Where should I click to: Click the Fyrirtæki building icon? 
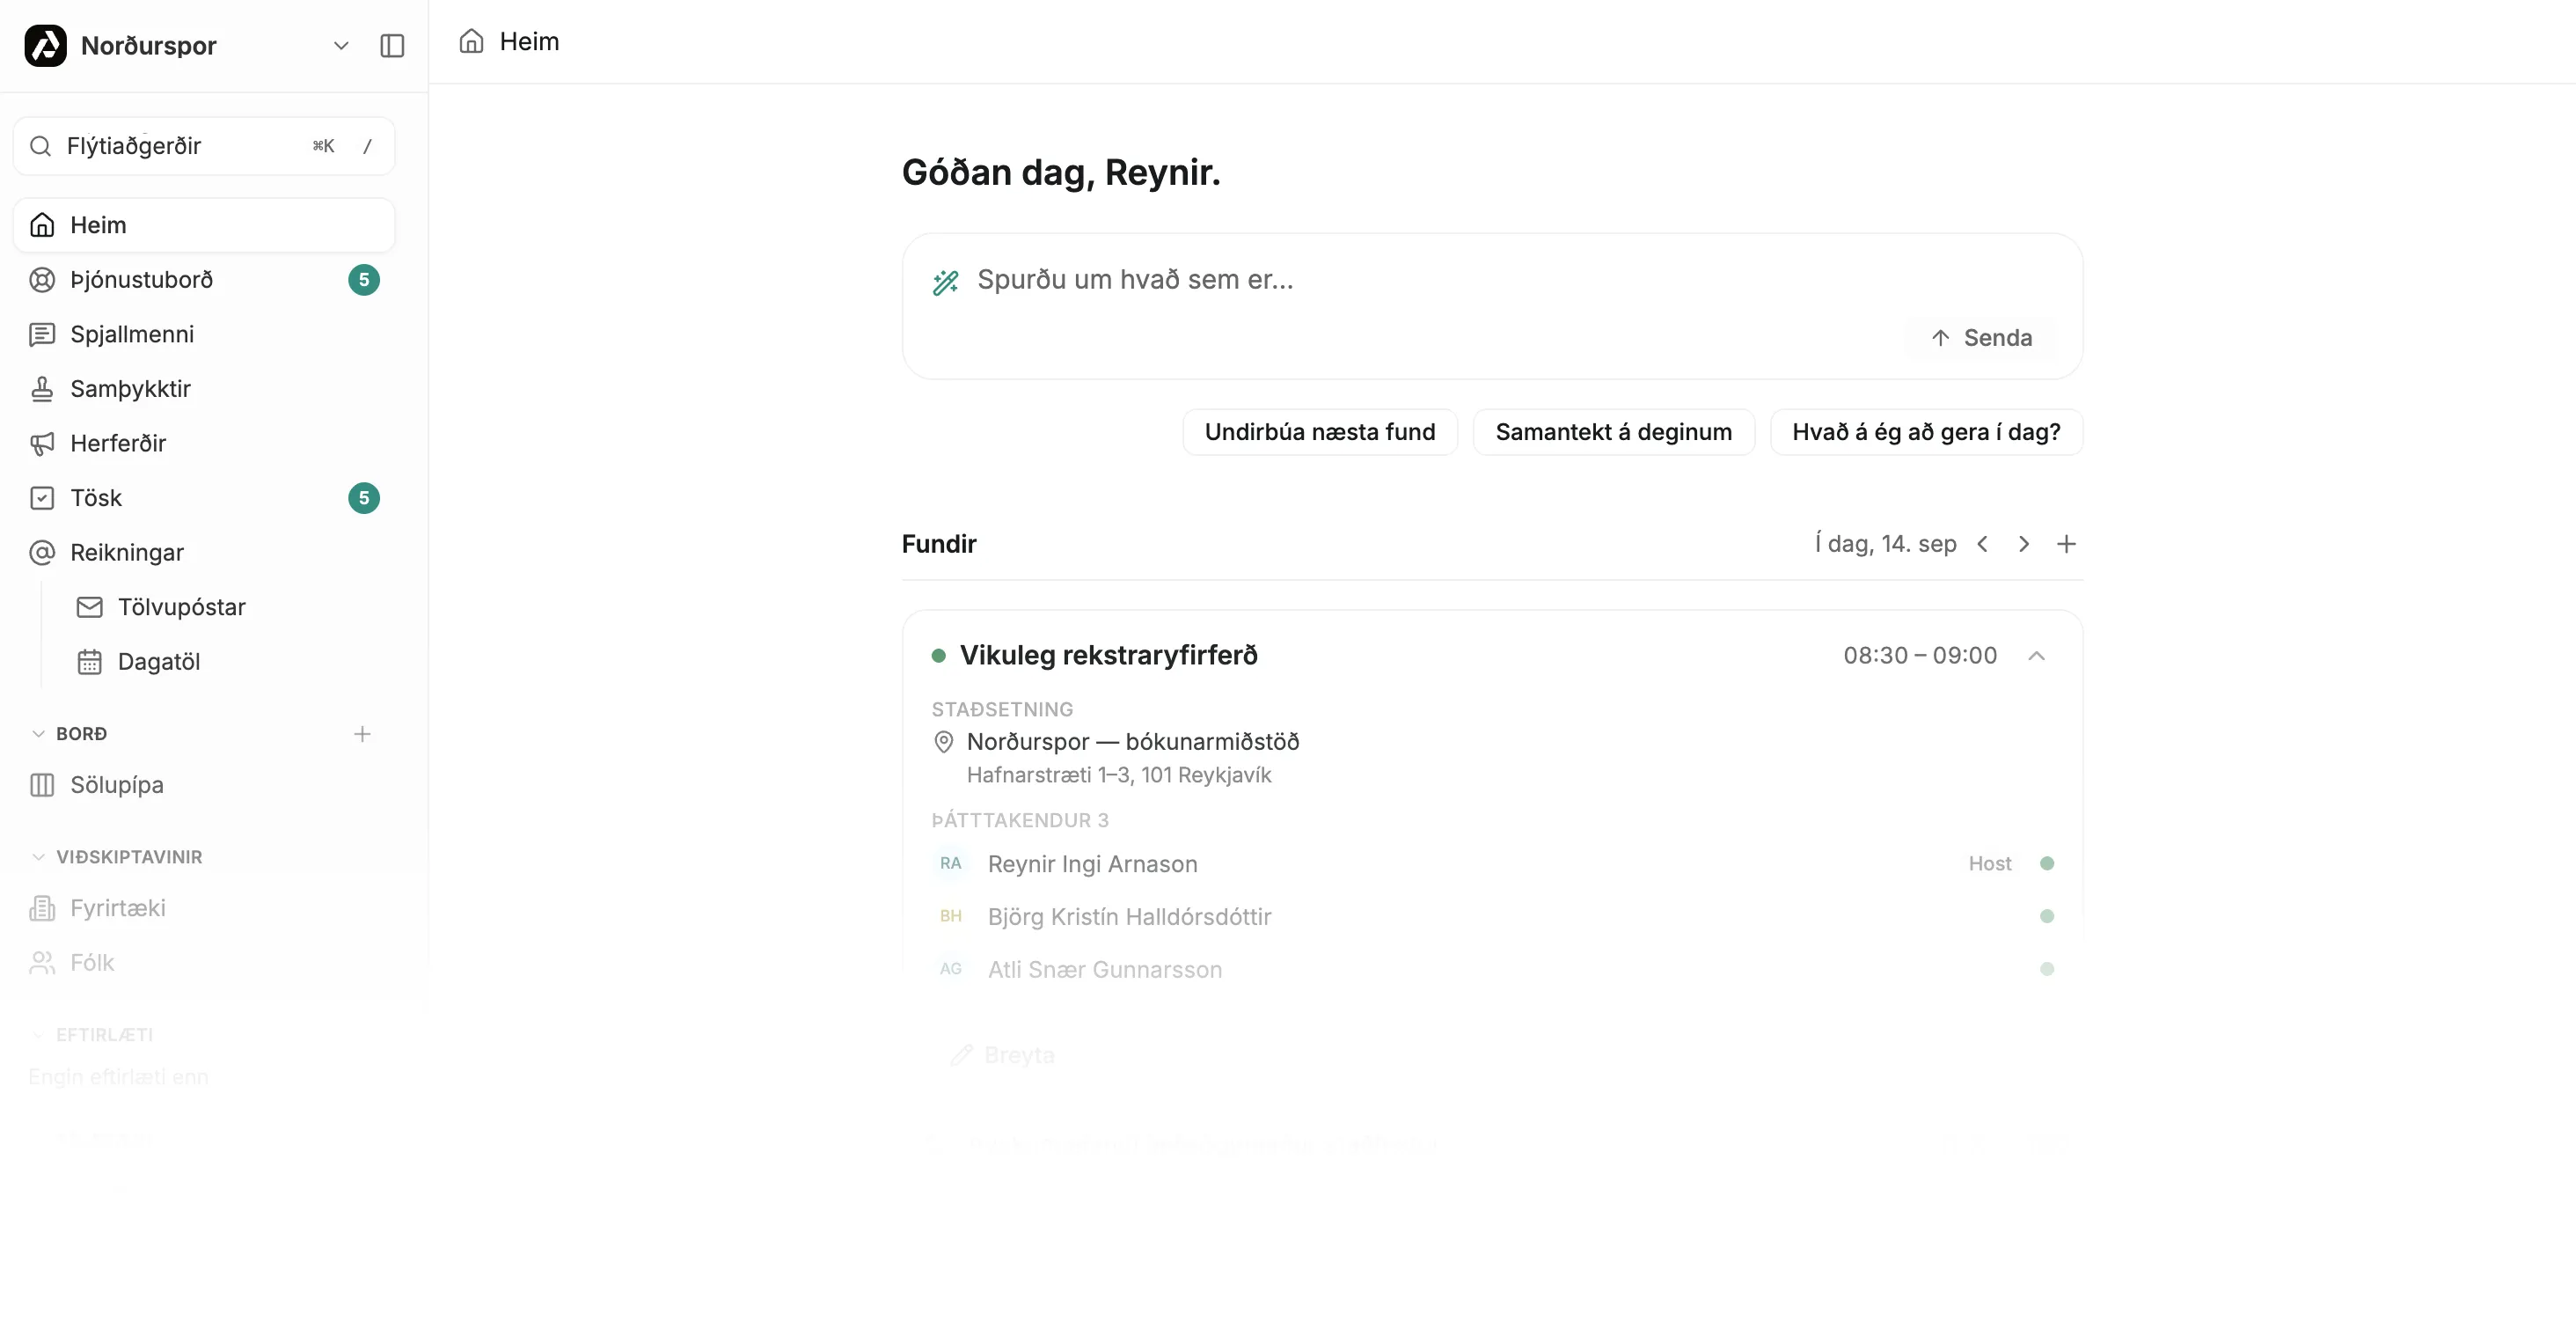tap(42, 908)
